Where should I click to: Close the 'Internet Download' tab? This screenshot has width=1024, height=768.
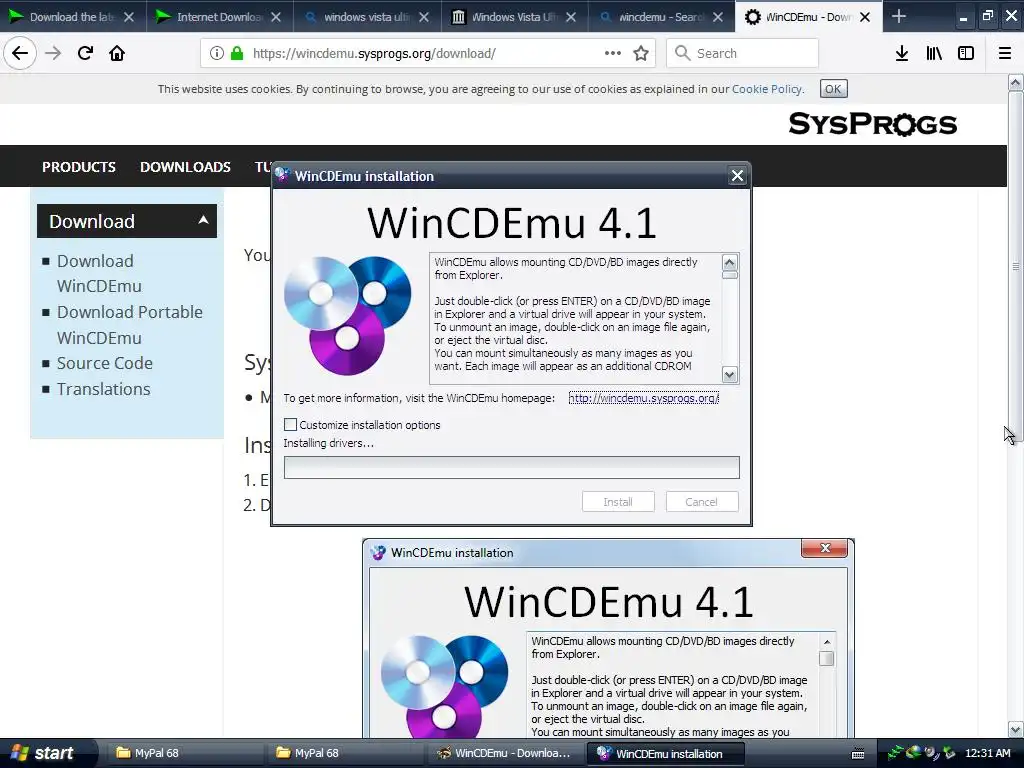pyautogui.click(x=276, y=17)
